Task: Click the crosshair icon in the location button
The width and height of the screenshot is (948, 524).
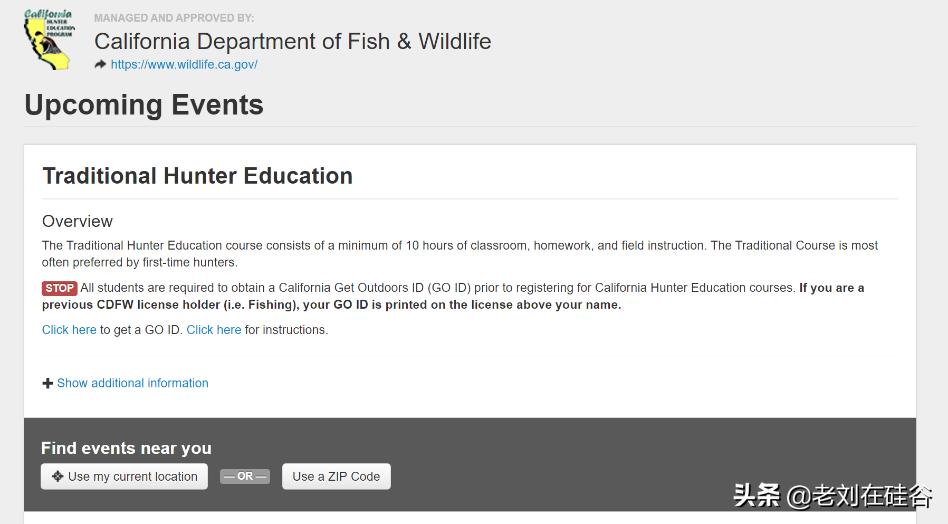Action: 57,477
